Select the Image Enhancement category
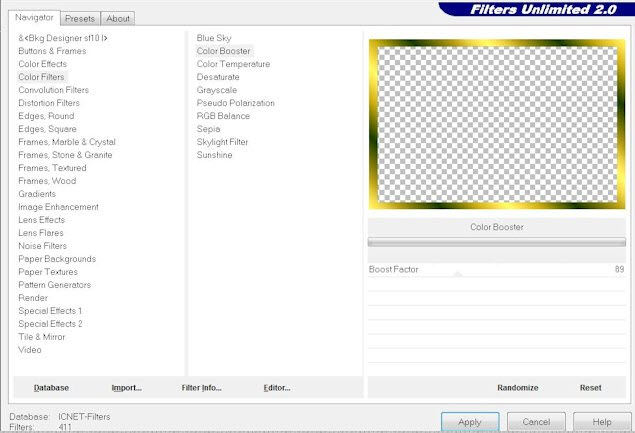The height and width of the screenshot is (433, 635). [58, 207]
